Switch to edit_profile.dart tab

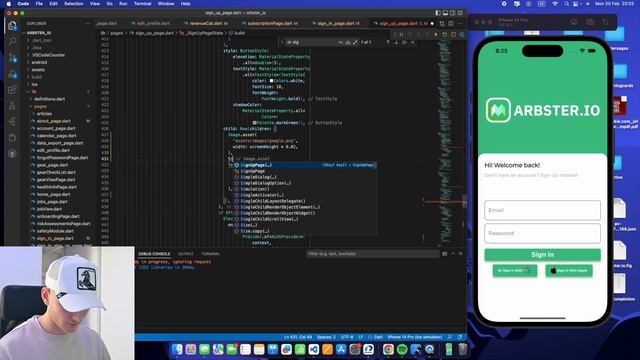(153, 24)
